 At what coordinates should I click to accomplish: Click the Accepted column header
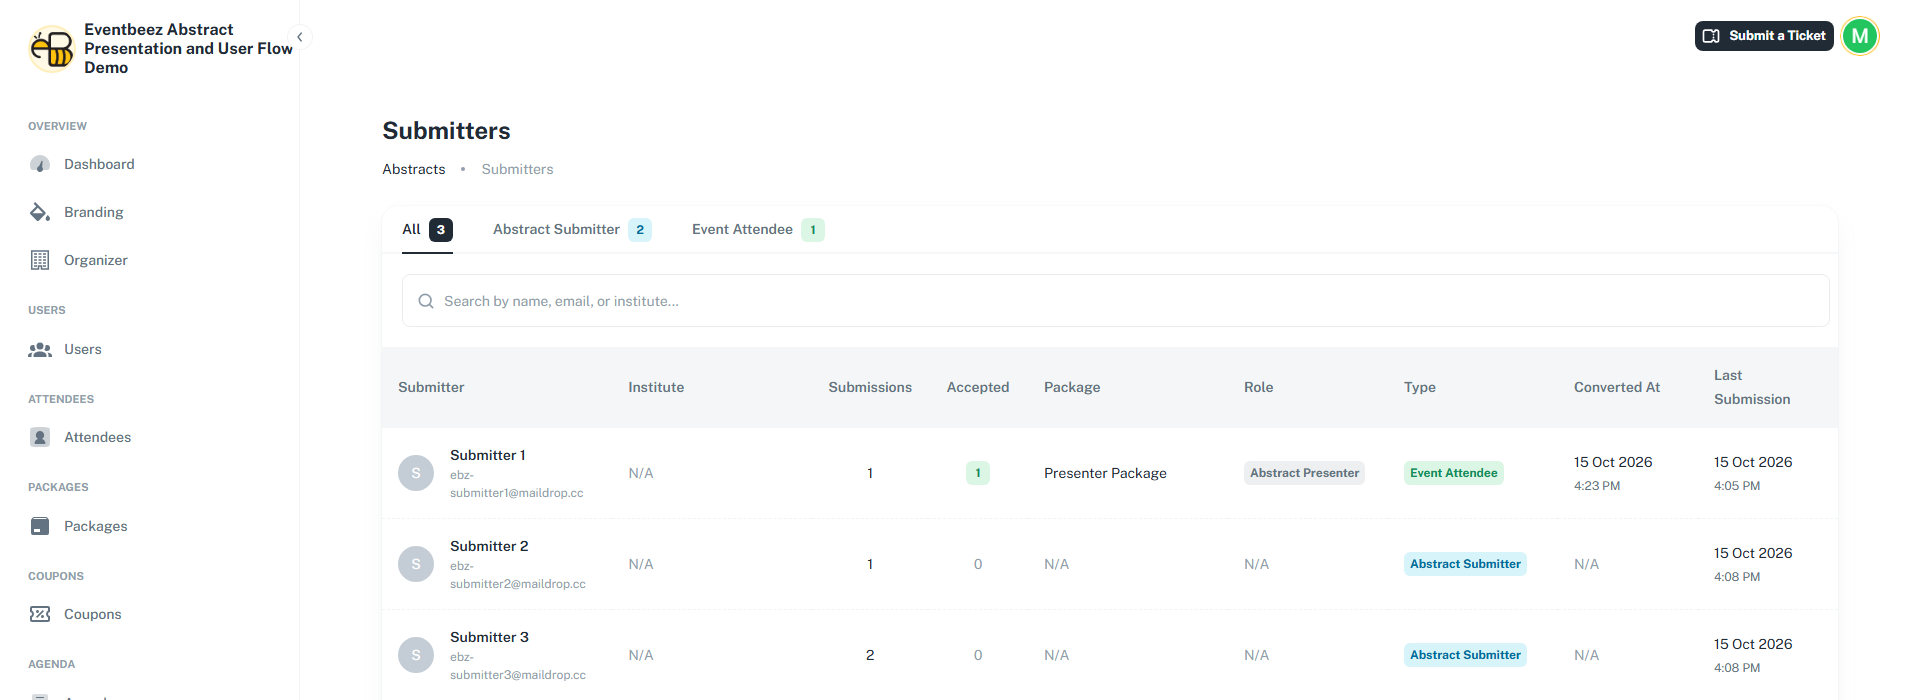[x=978, y=387]
